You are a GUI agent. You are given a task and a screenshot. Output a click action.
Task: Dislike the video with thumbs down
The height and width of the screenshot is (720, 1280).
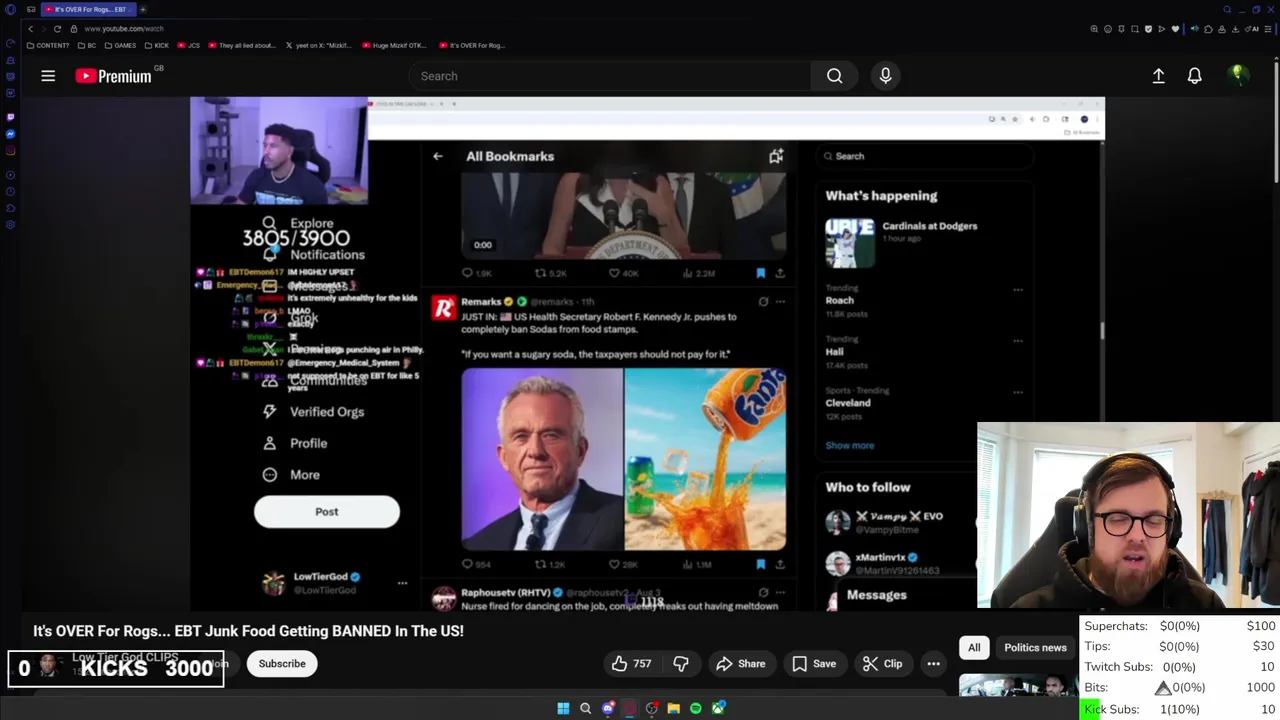pyautogui.click(x=681, y=664)
